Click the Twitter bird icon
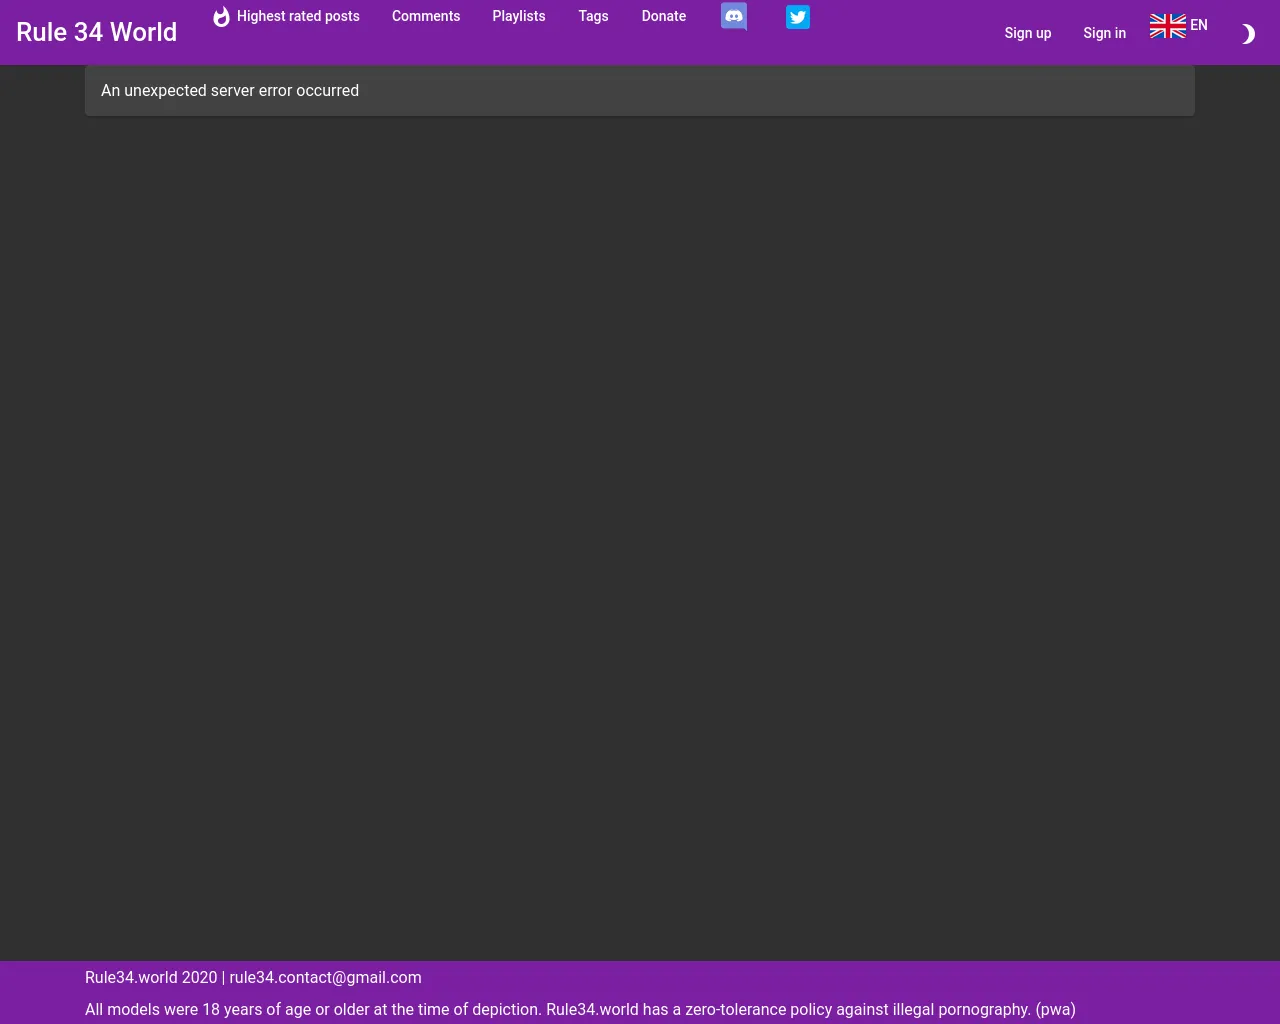1280x1024 pixels. 798,17
